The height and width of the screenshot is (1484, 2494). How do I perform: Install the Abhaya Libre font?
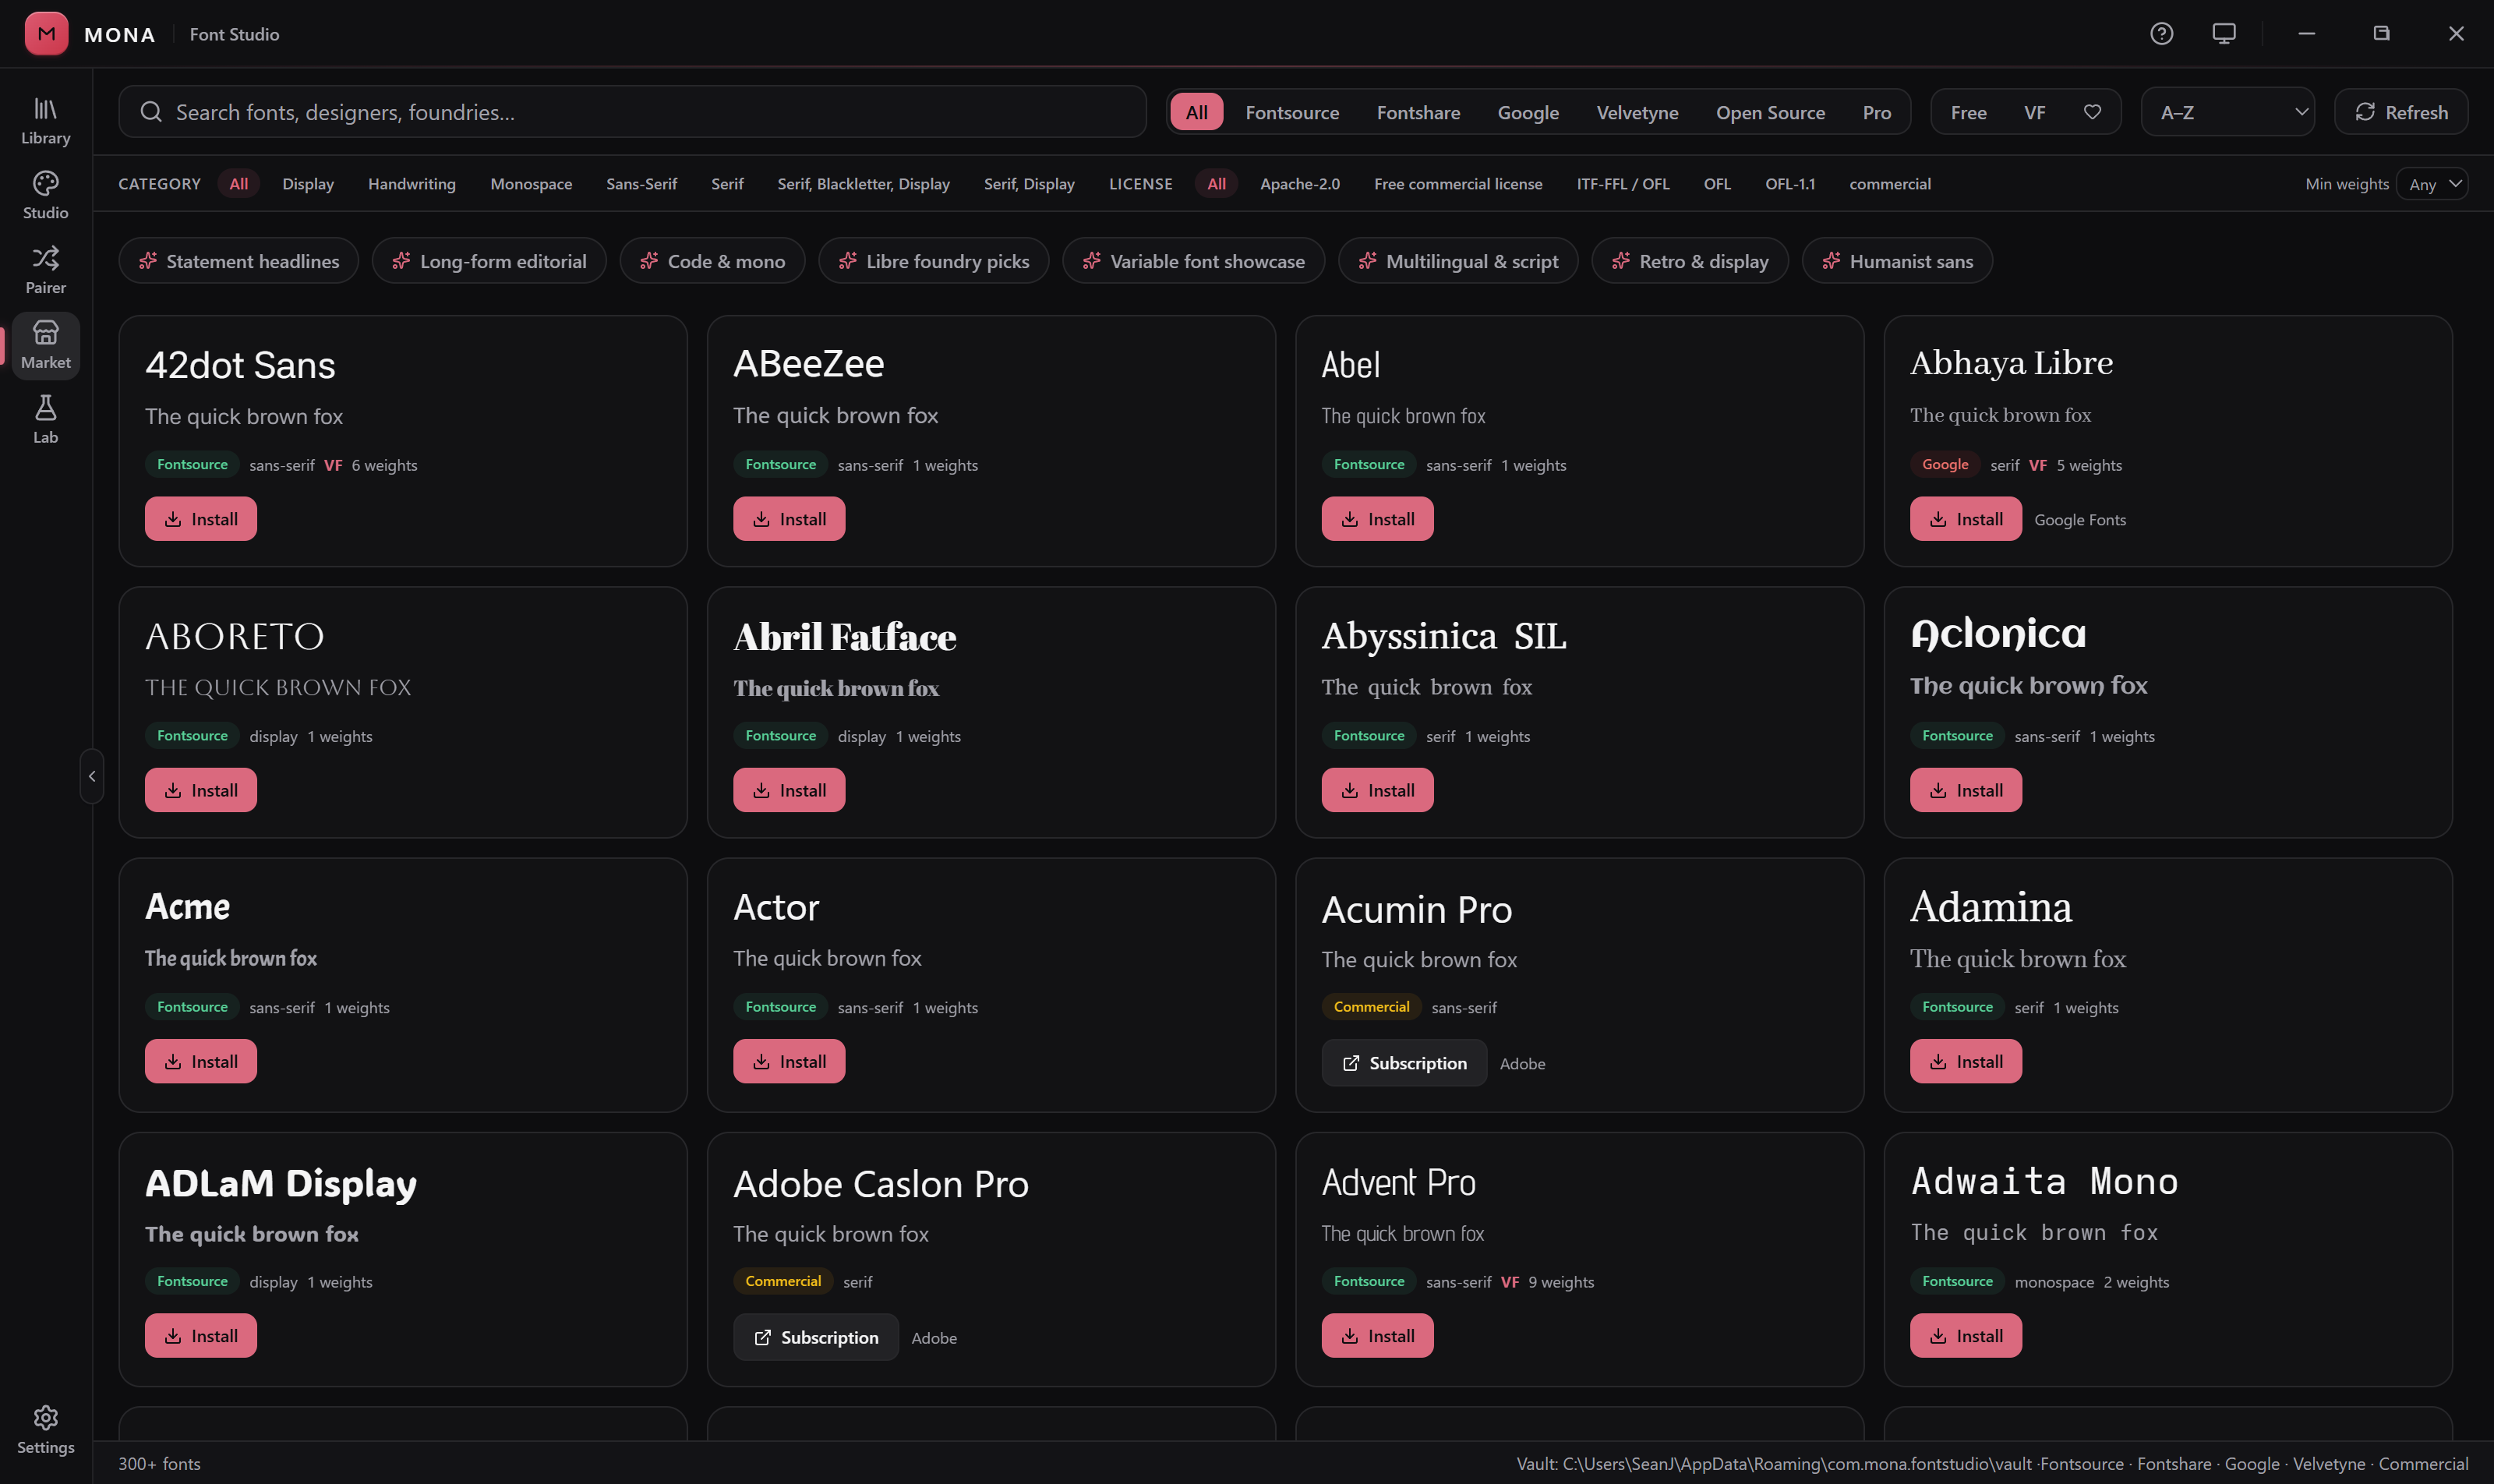(1965, 519)
